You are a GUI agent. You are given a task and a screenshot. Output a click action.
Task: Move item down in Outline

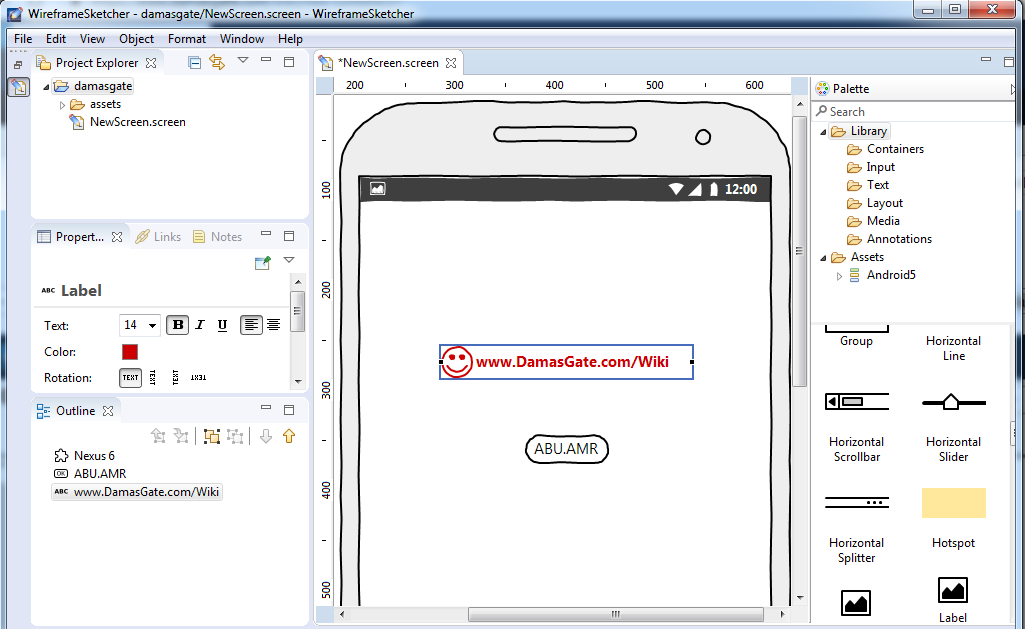coord(266,436)
